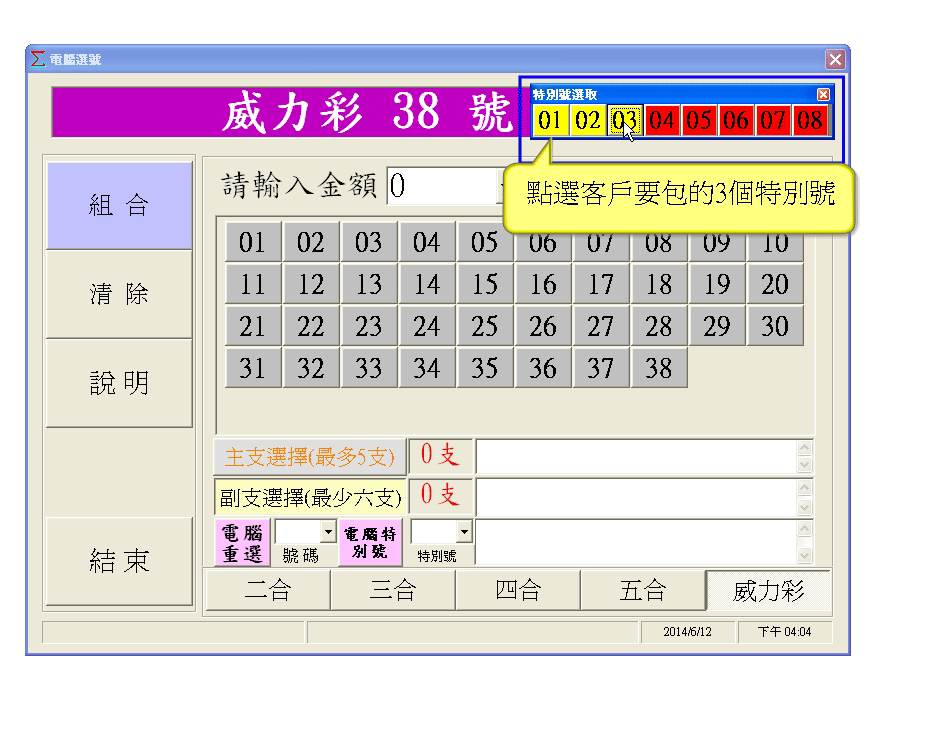
Task: Select number 23 in the grid
Action: coord(369,327)
